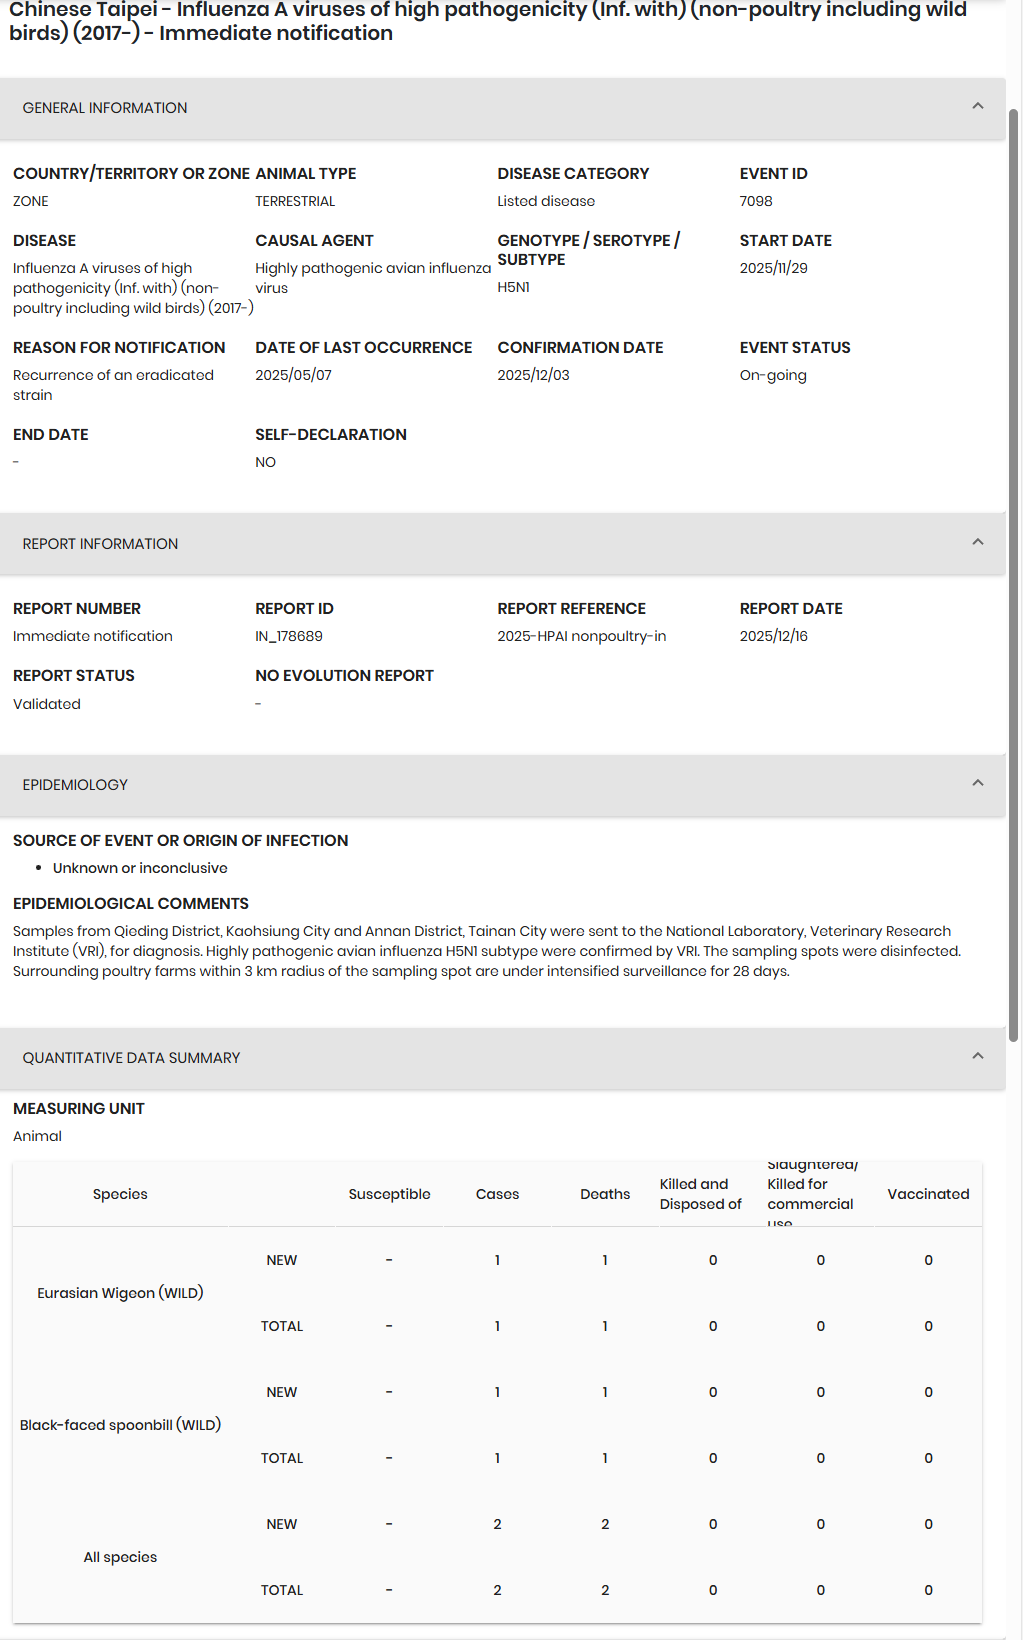Click the Deaths column header

[x=605, y=1194]
